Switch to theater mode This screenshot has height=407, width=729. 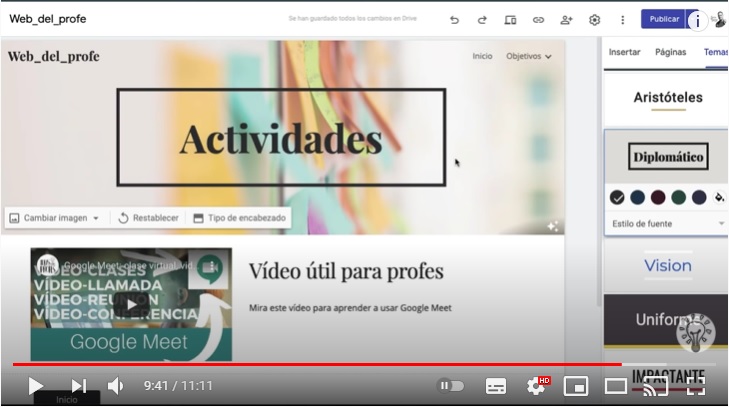click(616, 386)
